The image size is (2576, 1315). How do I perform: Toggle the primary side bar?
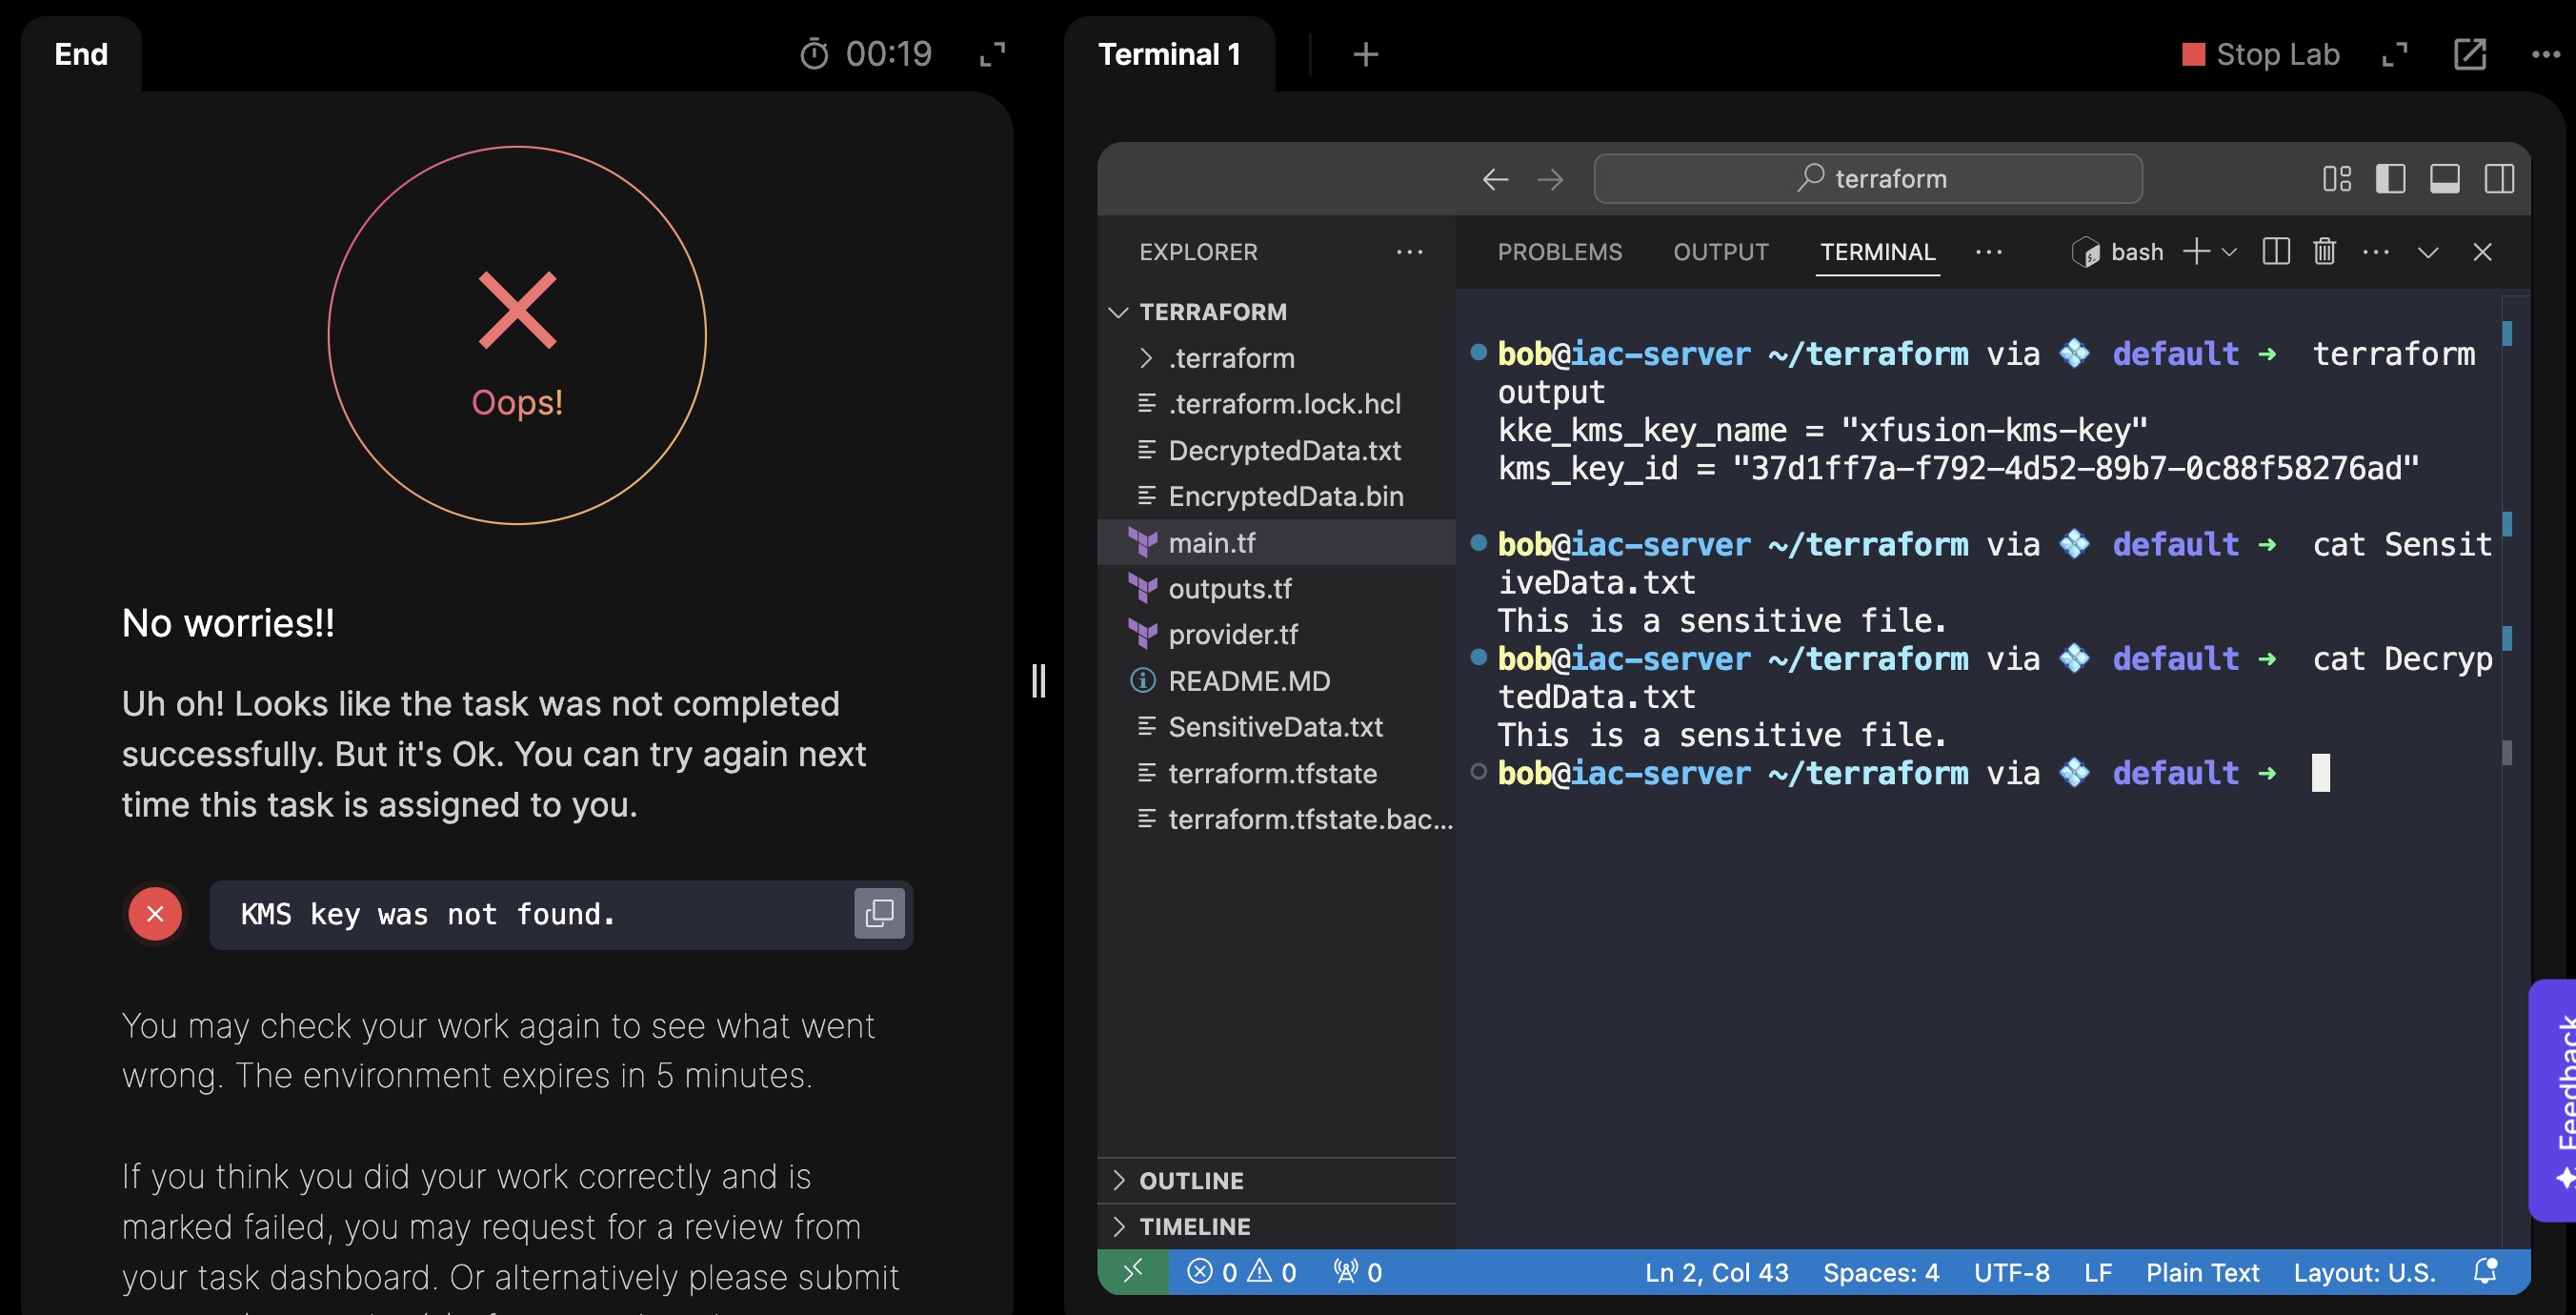(x=2390, y=179)
